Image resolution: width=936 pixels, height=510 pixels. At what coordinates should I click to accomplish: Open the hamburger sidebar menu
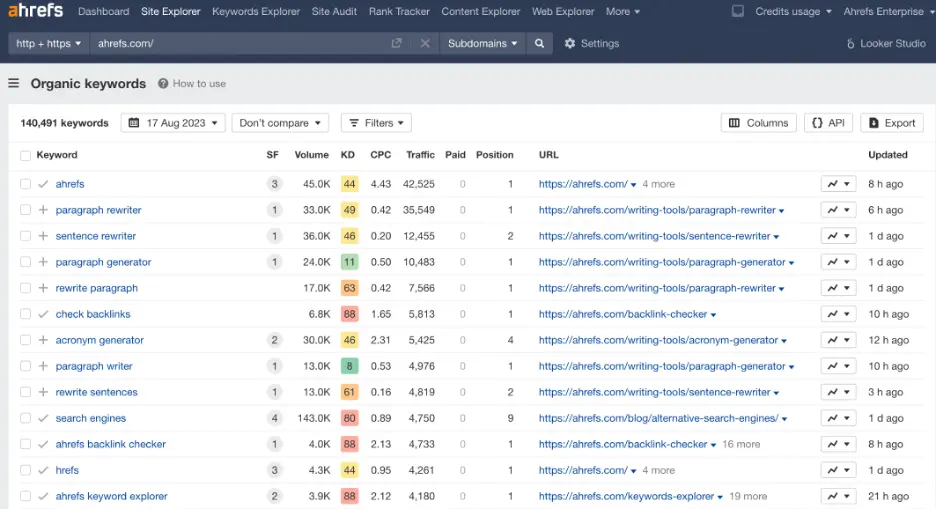point(14,84)
